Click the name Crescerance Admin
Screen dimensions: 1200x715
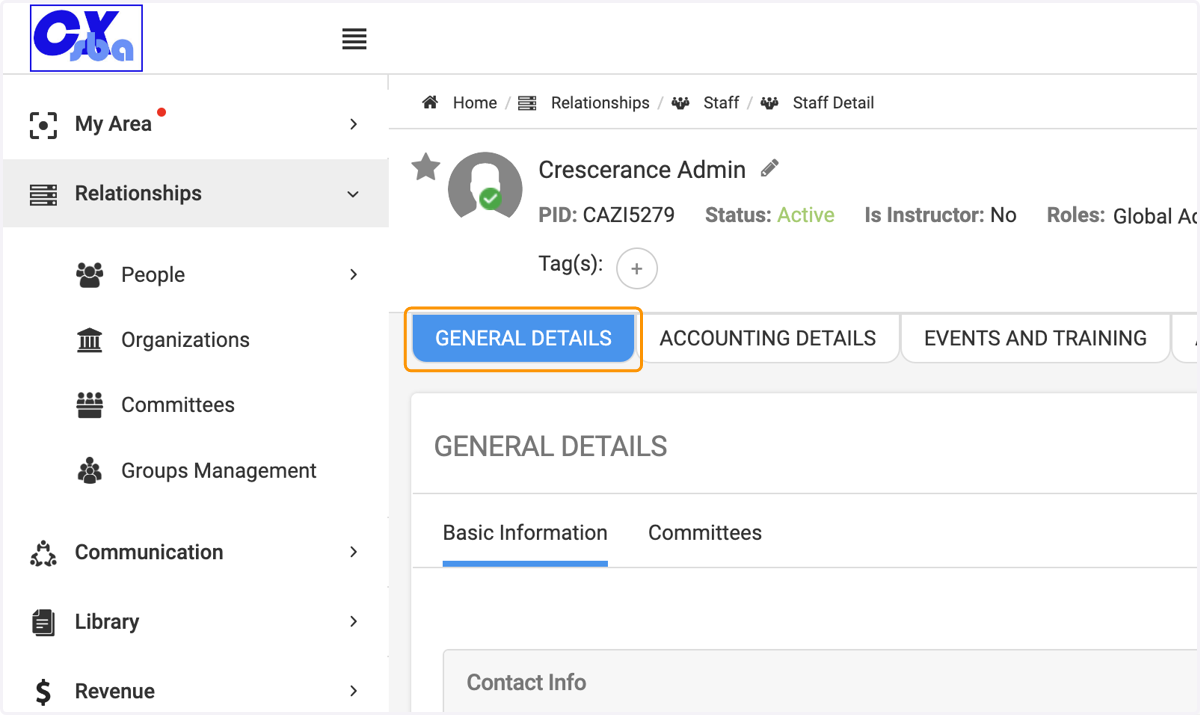(642, 170)
